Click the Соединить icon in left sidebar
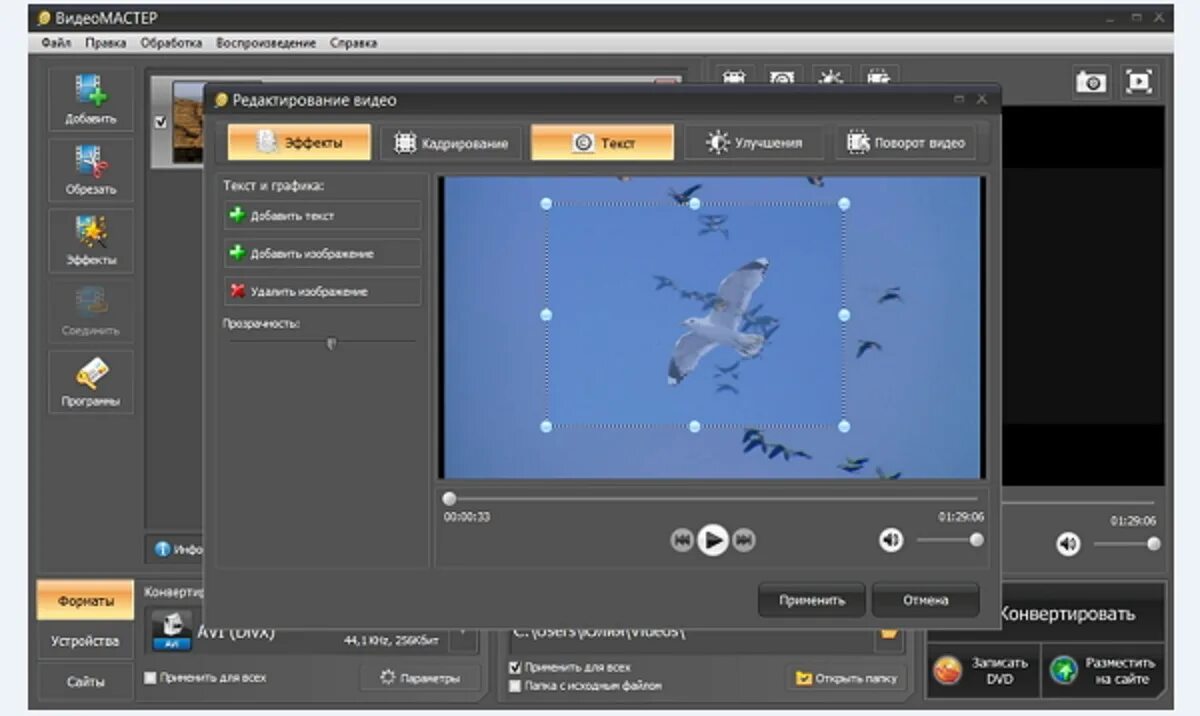 [91, 311]
